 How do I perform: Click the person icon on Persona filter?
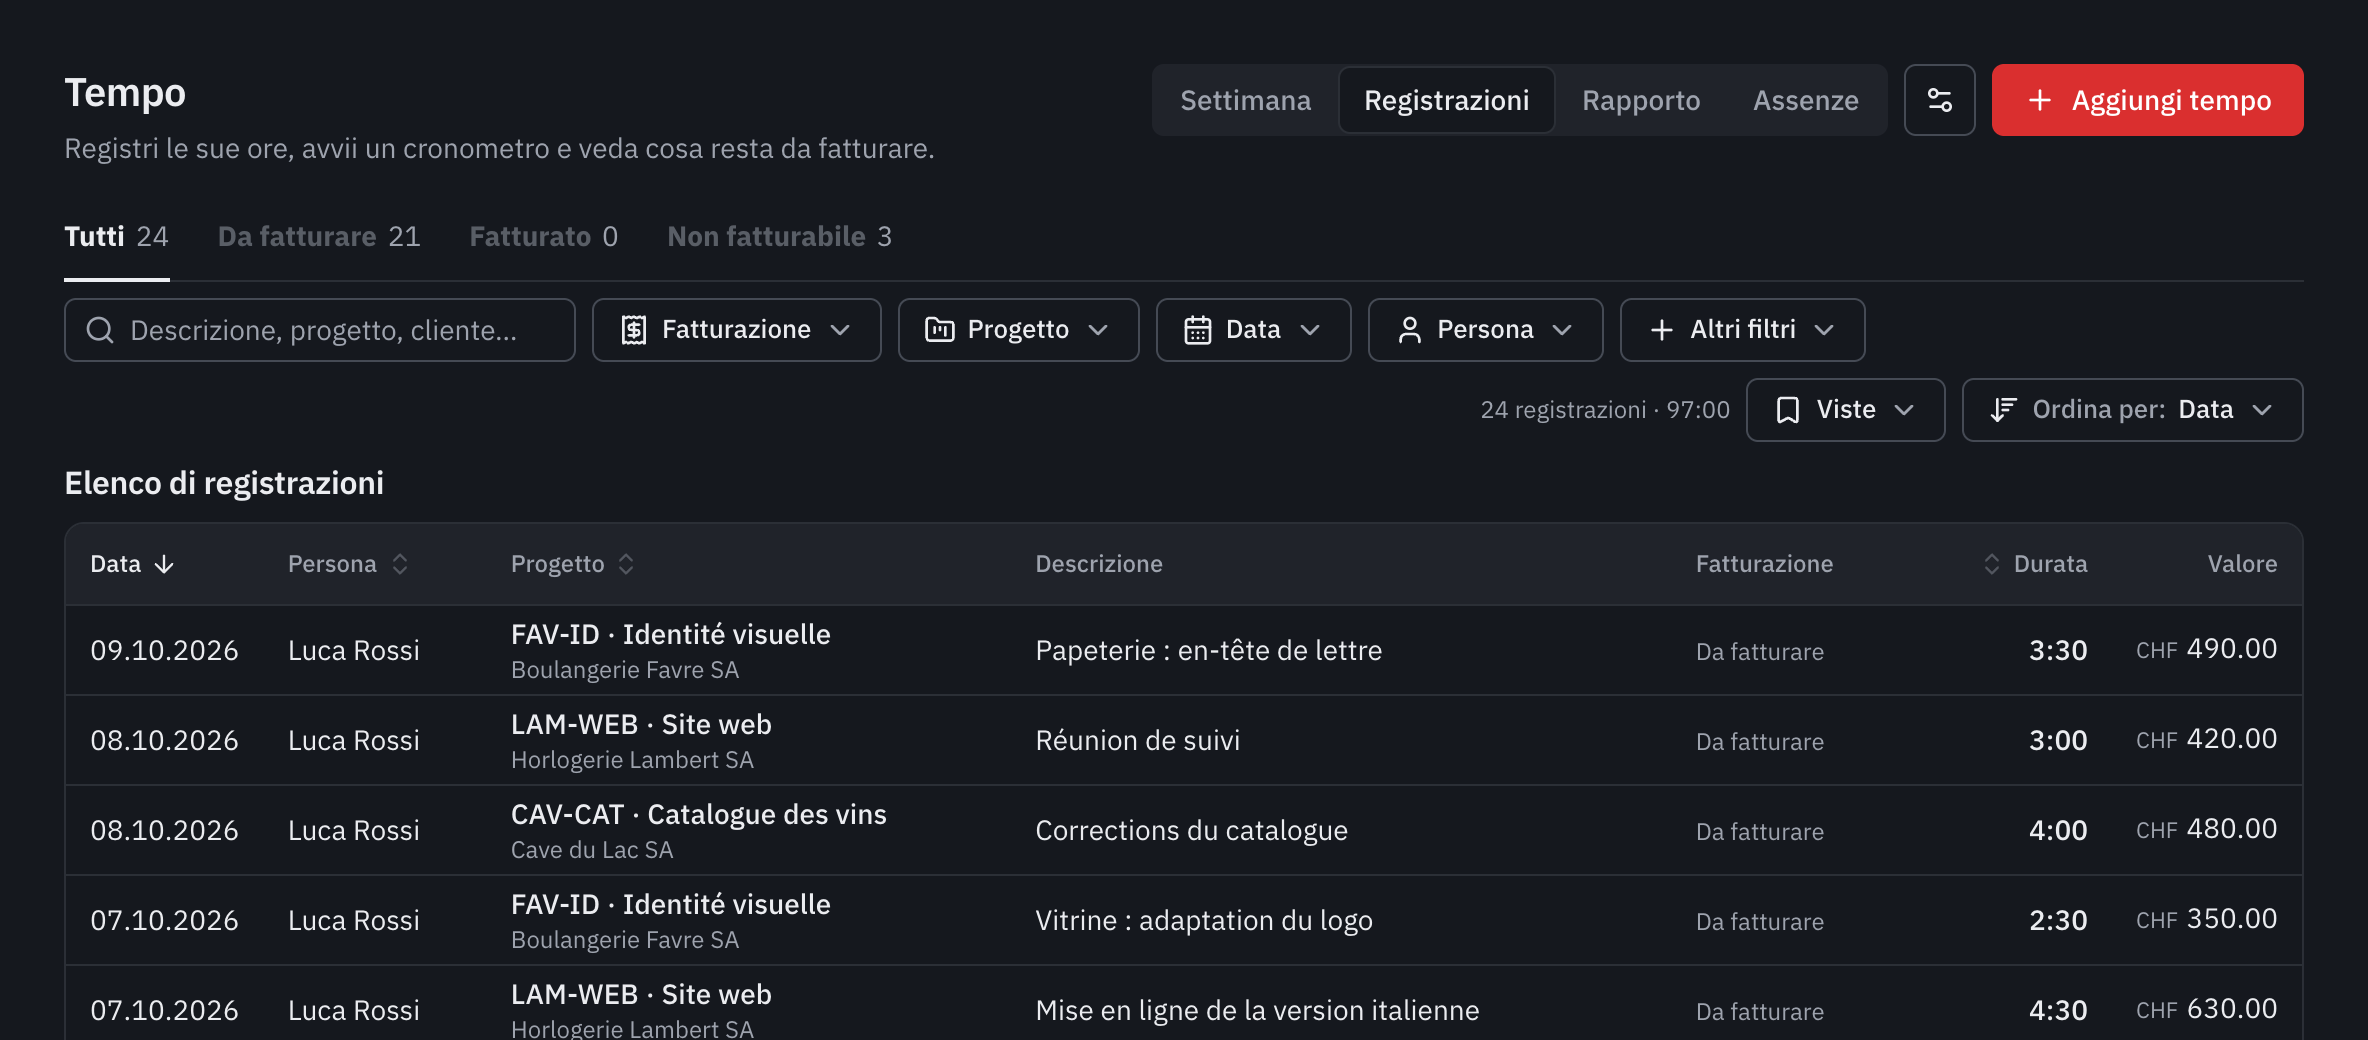click(1410, 330)
